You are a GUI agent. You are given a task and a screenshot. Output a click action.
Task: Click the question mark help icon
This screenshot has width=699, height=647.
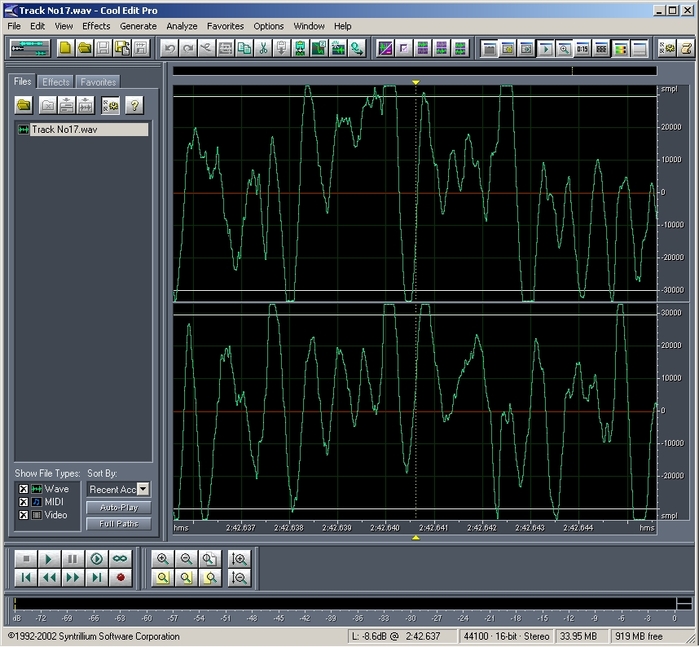click(134, 106)
